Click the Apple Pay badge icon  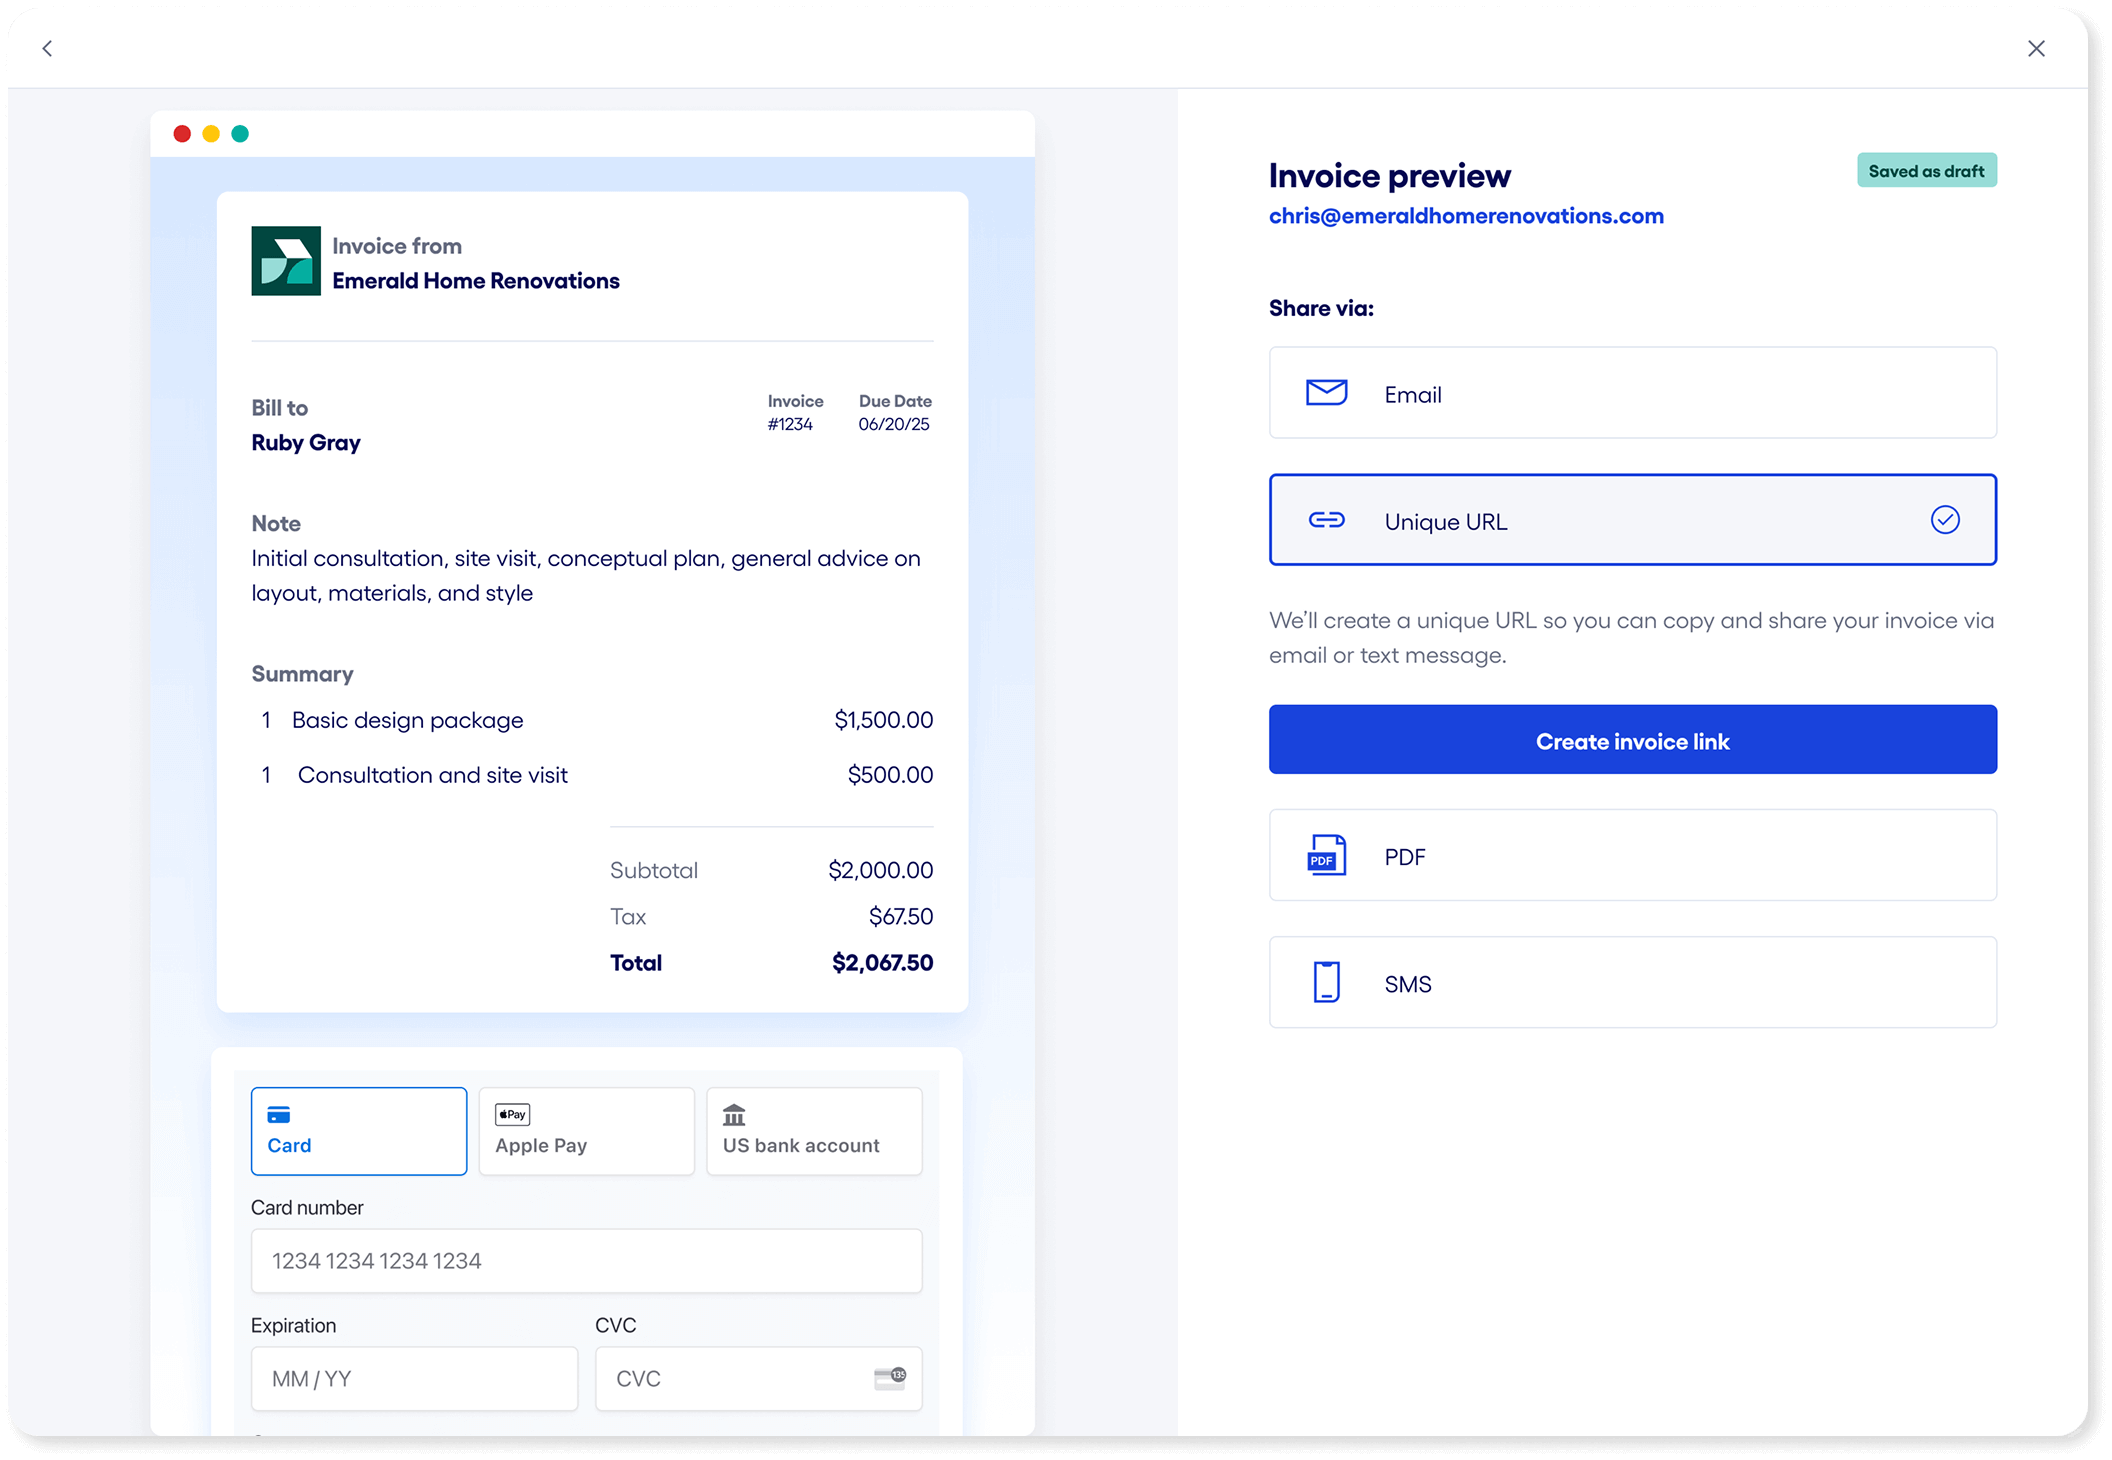click(x=513, y=1114)
